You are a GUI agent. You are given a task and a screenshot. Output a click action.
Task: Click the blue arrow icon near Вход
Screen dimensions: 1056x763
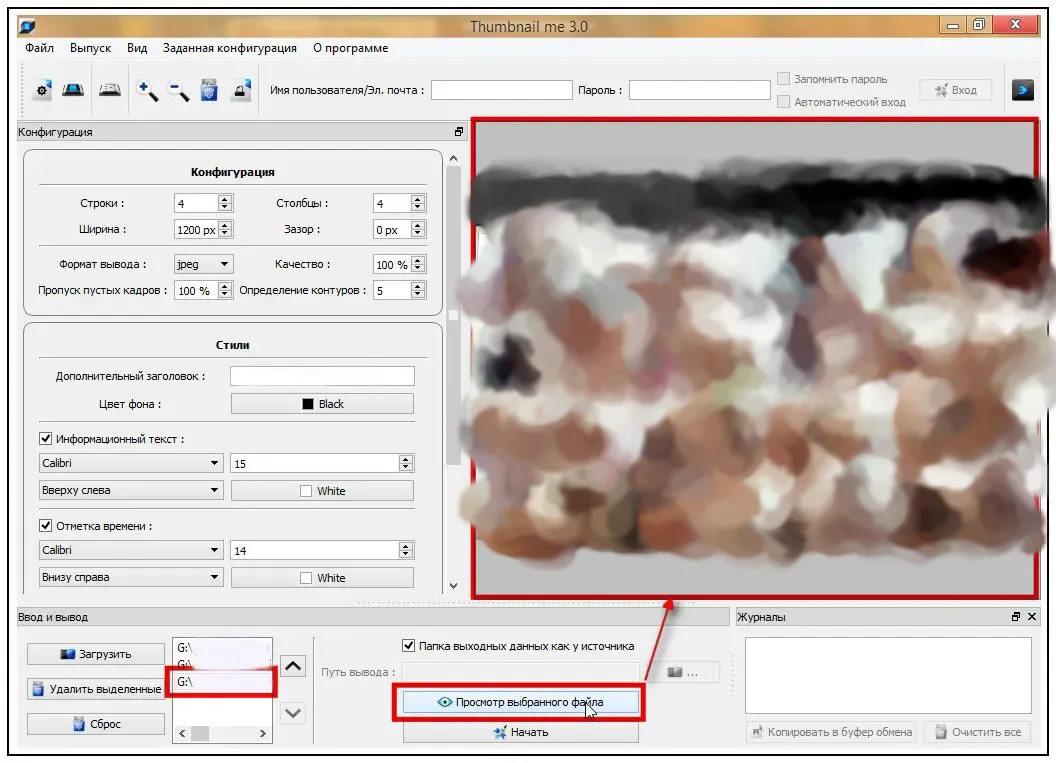[x=1022, y=90]
